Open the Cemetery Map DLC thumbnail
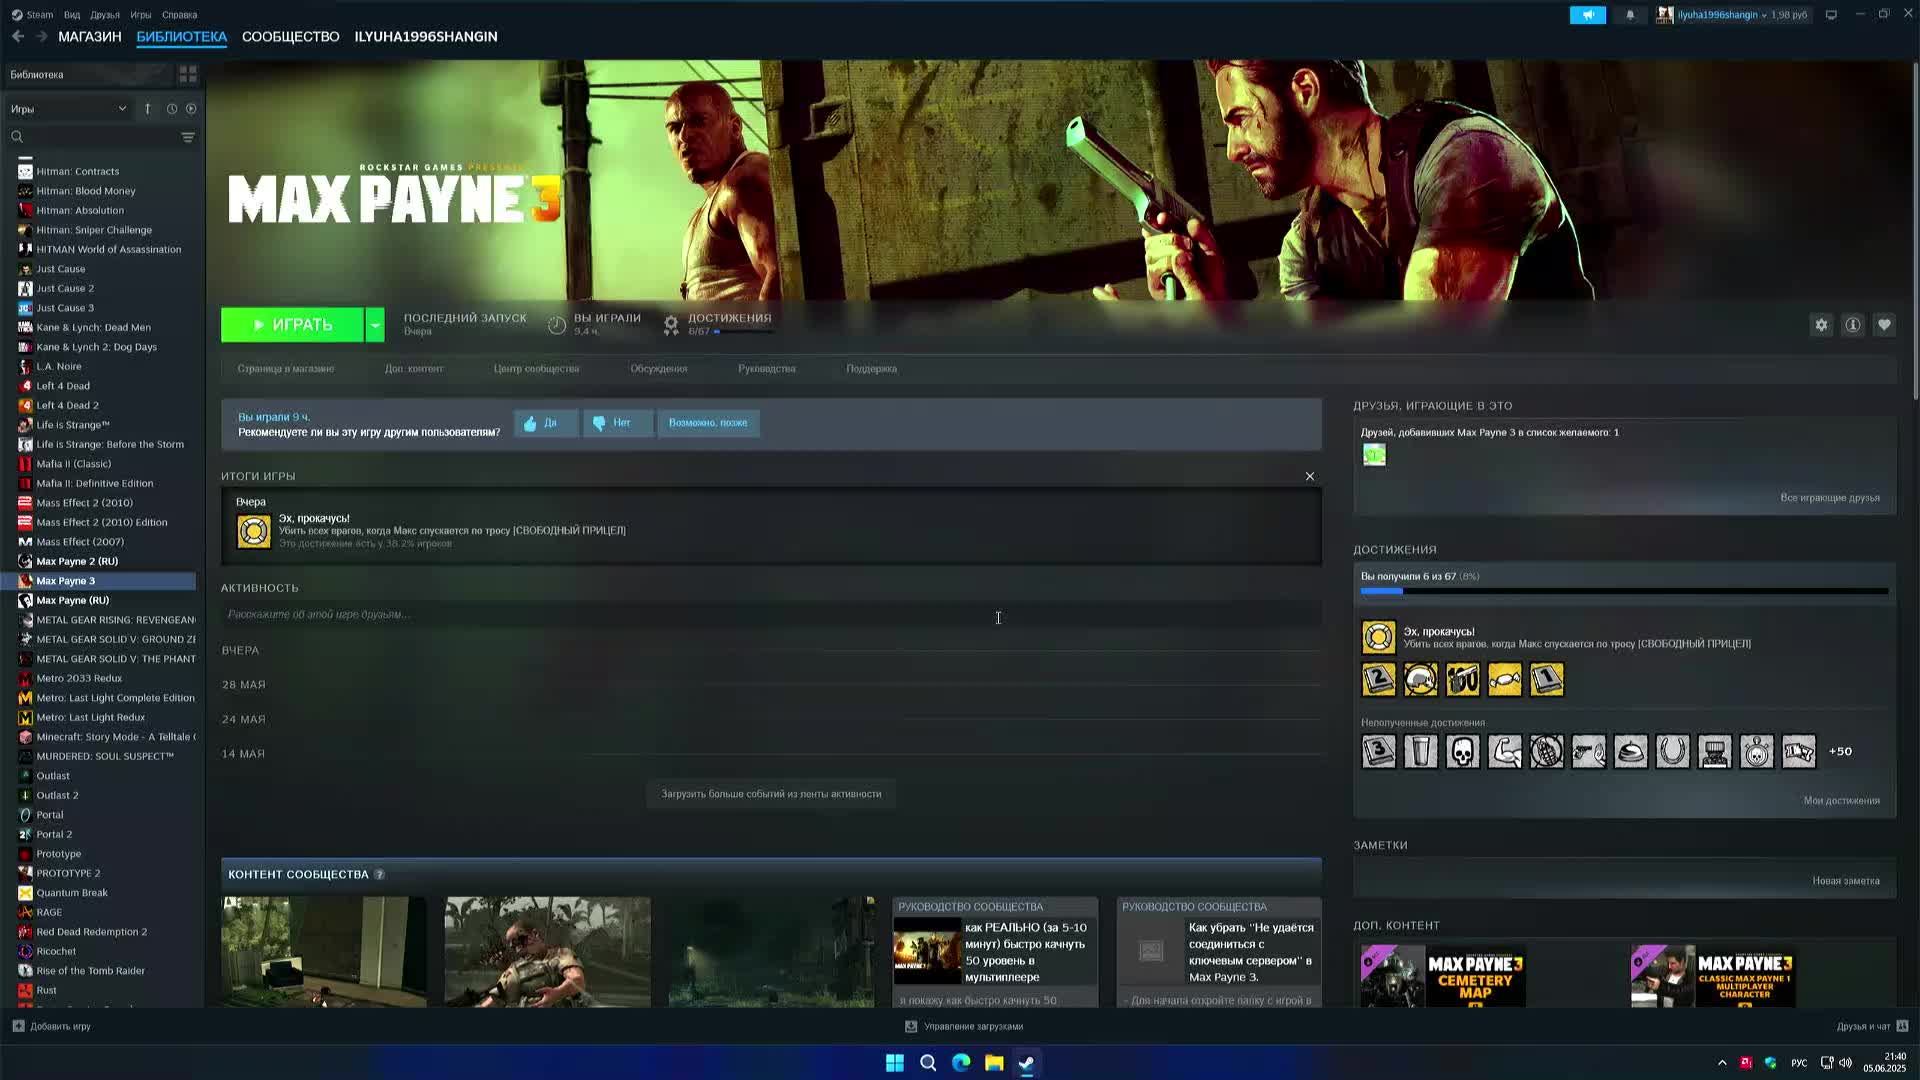This screenshot has height=1080, width=1920. point(1443,976)
